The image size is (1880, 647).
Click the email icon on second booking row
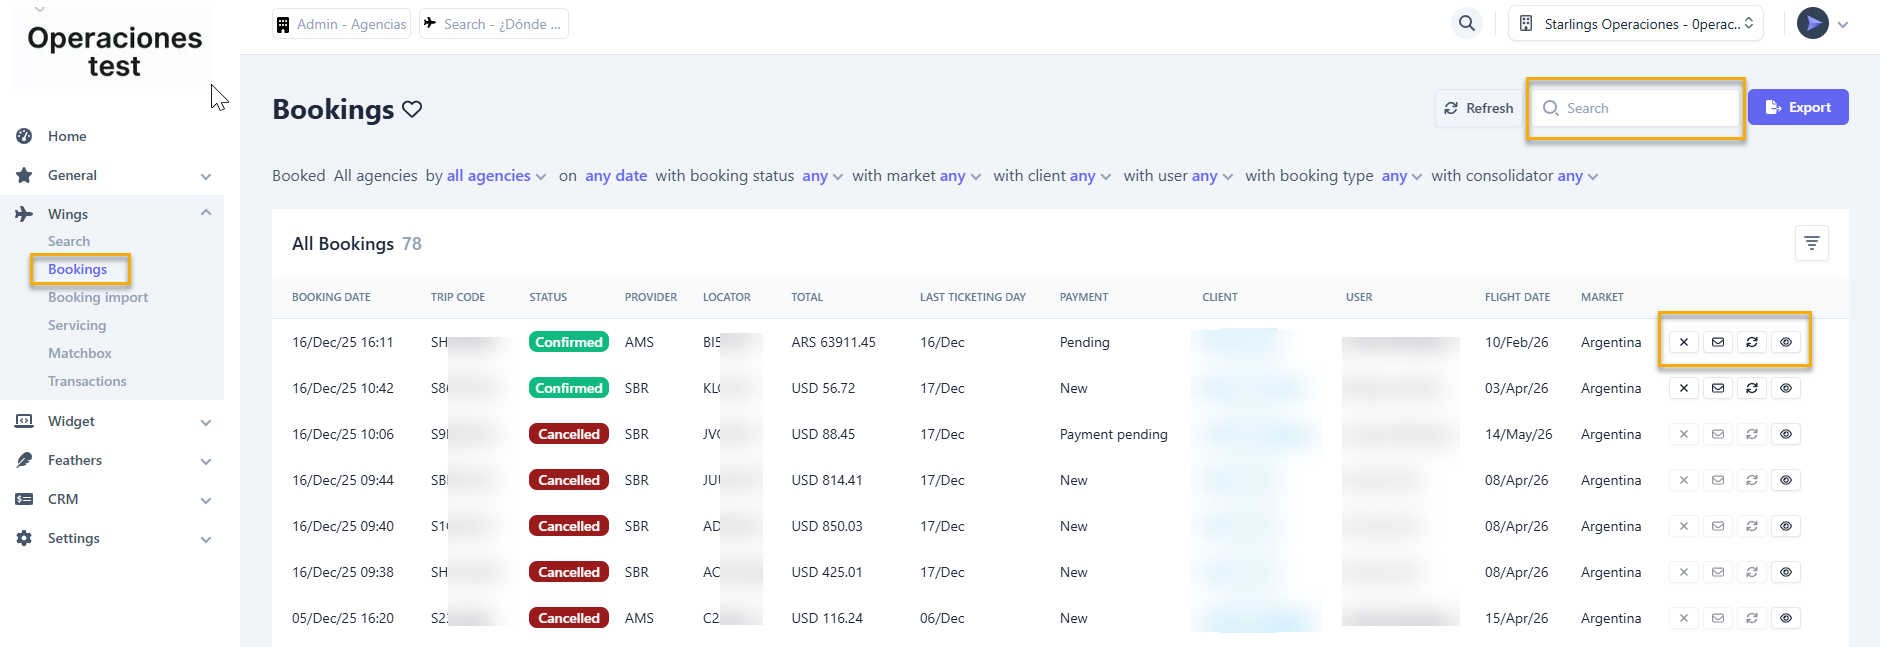pyautogui.click(x=1718, y=388)
